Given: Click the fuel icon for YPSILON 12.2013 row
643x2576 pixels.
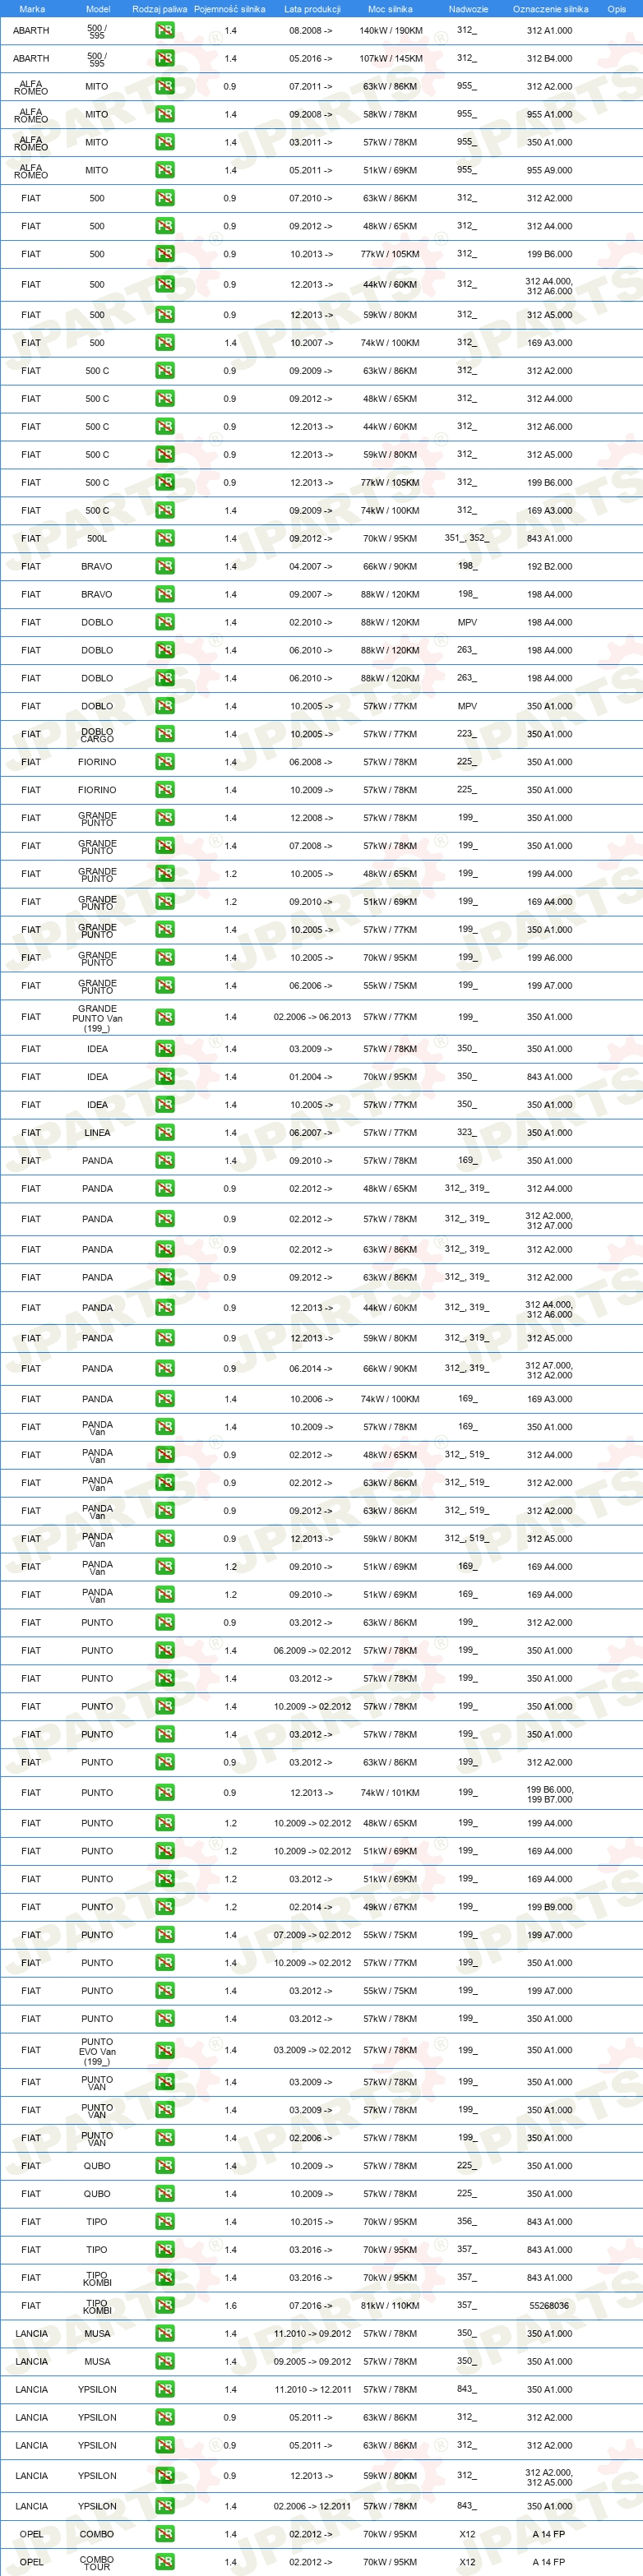Looking at the screenshot, I should [x=165, y=2476].
